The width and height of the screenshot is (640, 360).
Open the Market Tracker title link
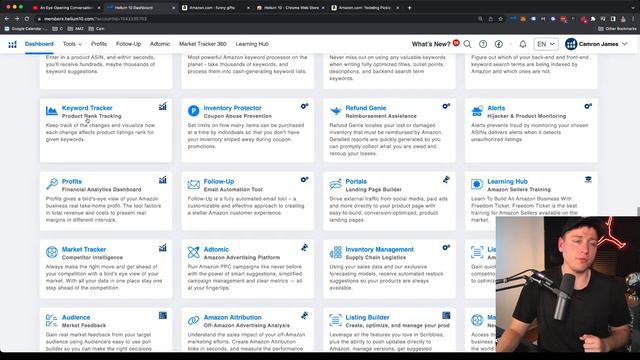[x=84, y=249]
